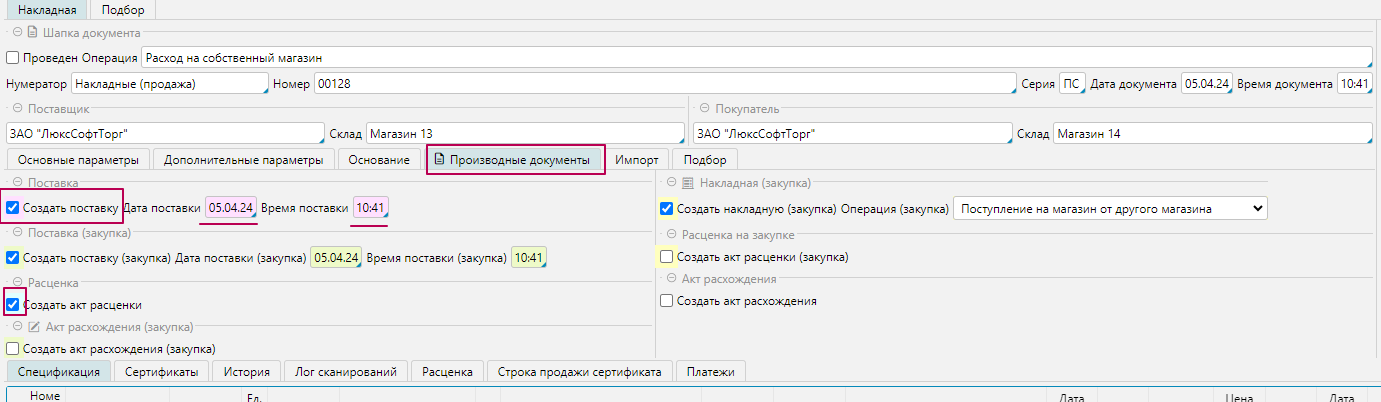This screenshot has height=402, width=1381.
Task: Switch to the Лог сканирований tab
Action: coord(346,372)
